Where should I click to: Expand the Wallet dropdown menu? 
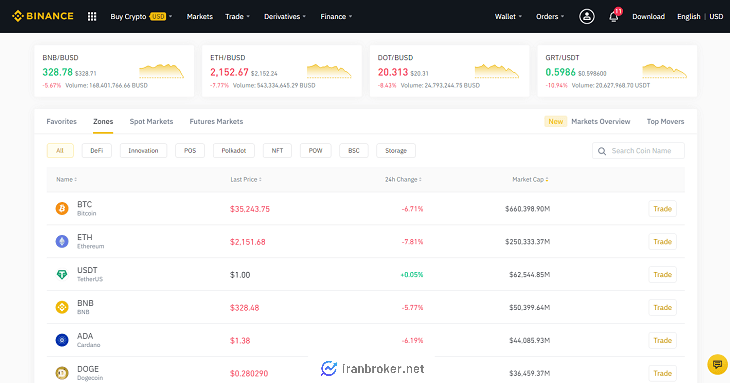tap(508, 16)
